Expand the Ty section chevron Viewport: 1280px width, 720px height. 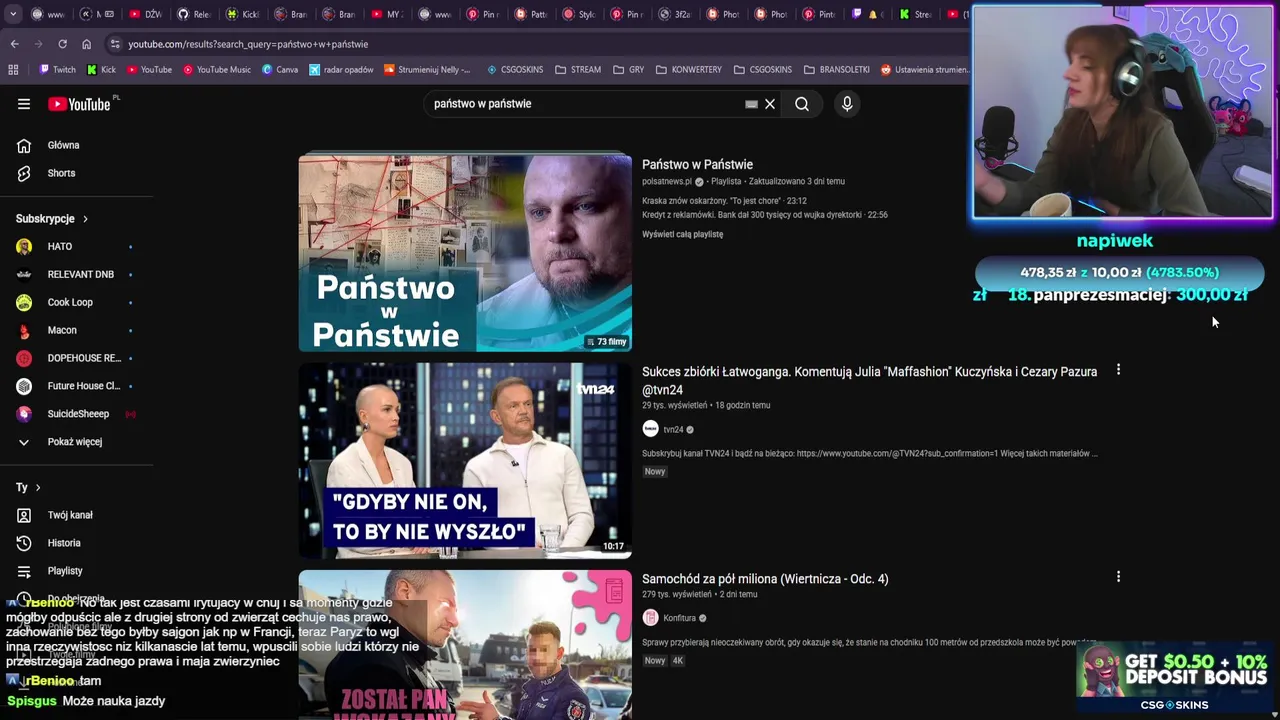point(38,488)
